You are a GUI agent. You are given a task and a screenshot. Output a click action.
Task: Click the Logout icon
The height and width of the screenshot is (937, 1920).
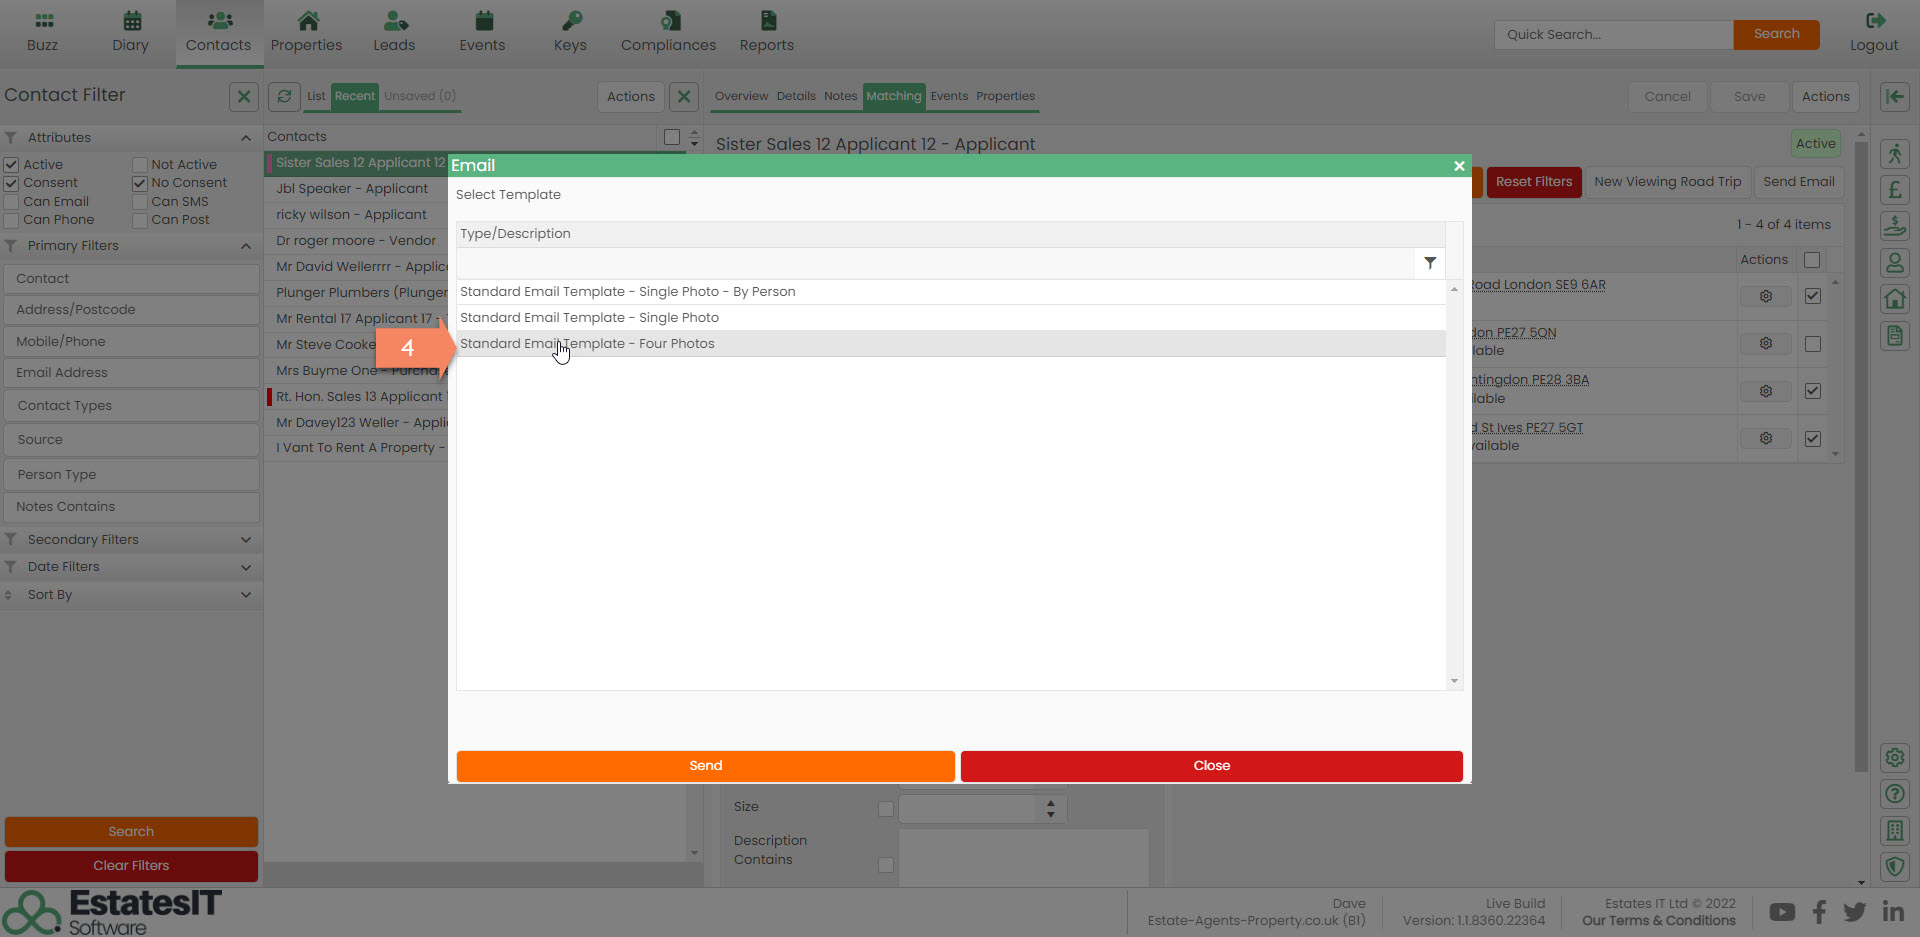pos(1874,21)
